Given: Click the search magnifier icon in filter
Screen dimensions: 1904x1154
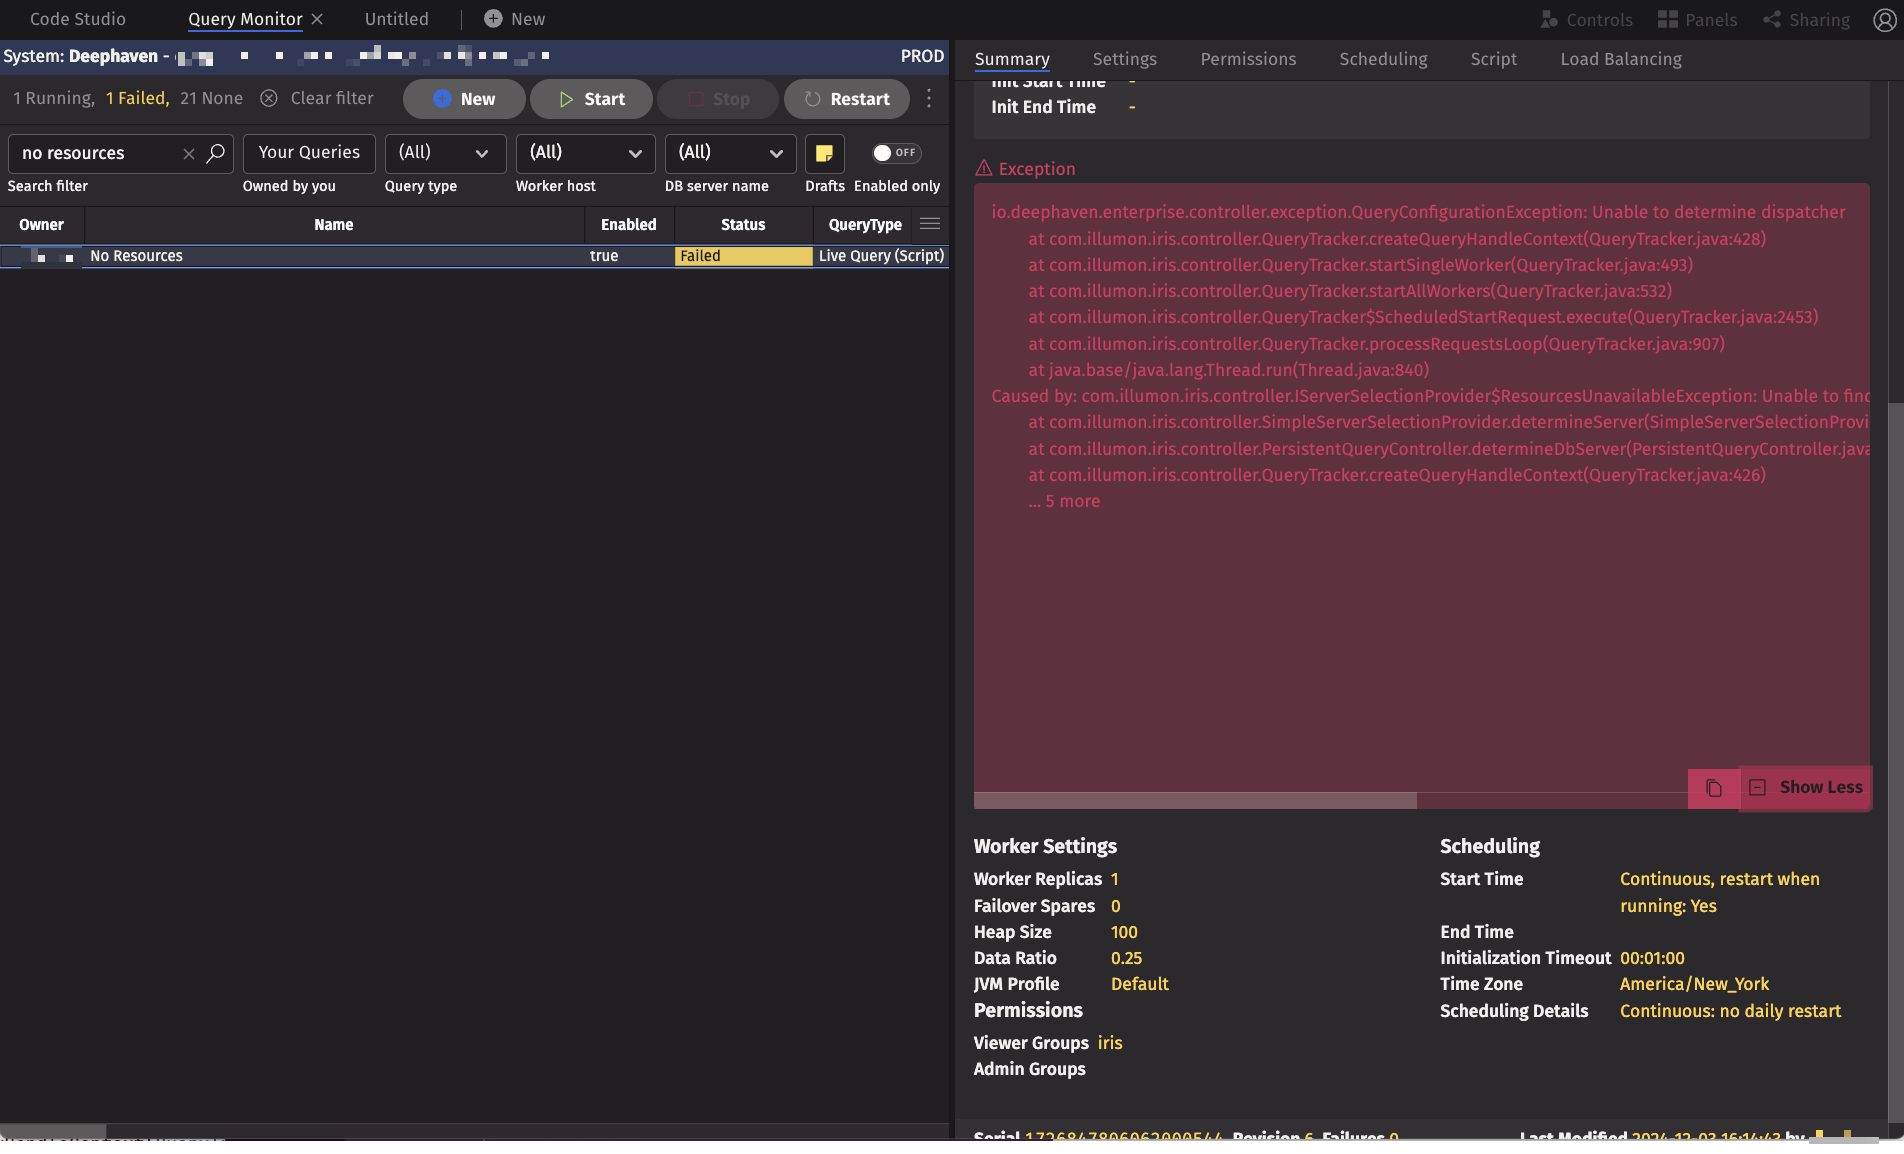Looking at the screenshot, I should 215,153.
